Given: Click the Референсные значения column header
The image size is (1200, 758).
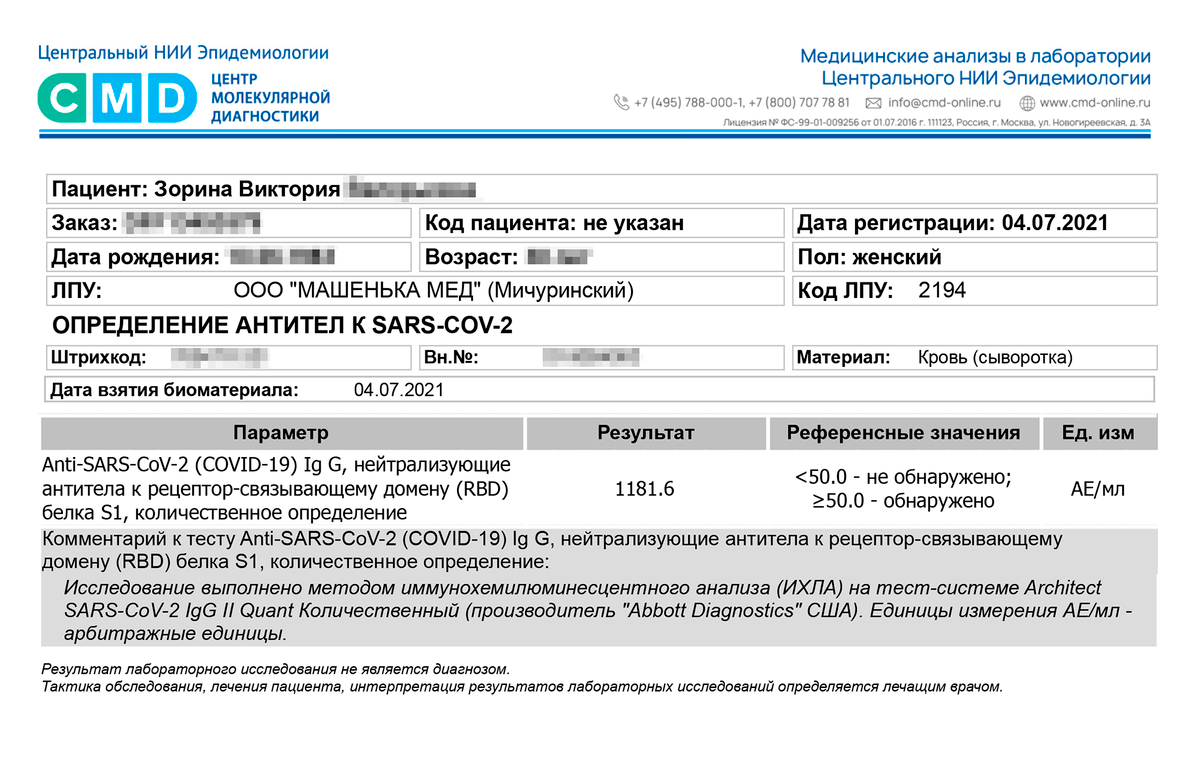Looking at the screenshot, I should [903, 433].
